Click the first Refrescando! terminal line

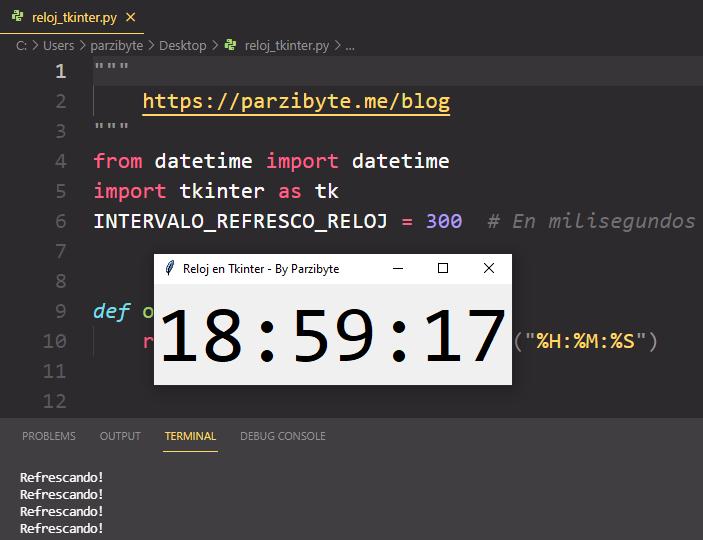62,477
